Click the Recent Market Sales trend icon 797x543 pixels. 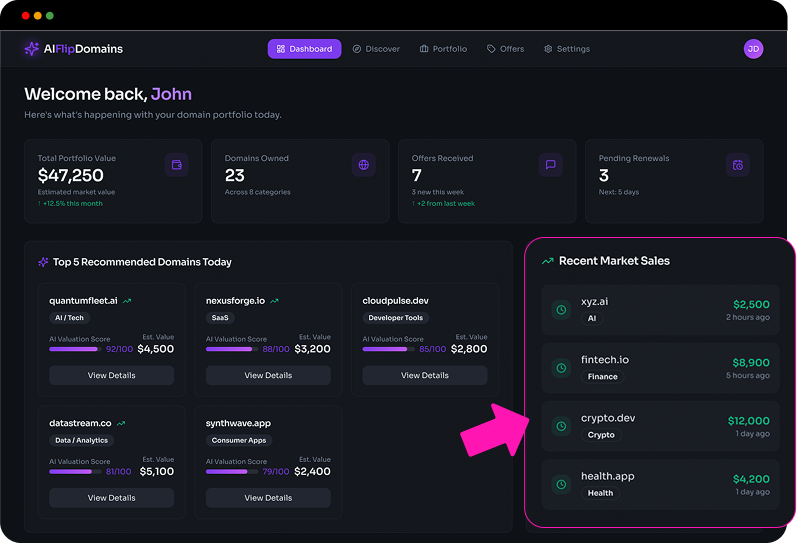coord(547,261)
